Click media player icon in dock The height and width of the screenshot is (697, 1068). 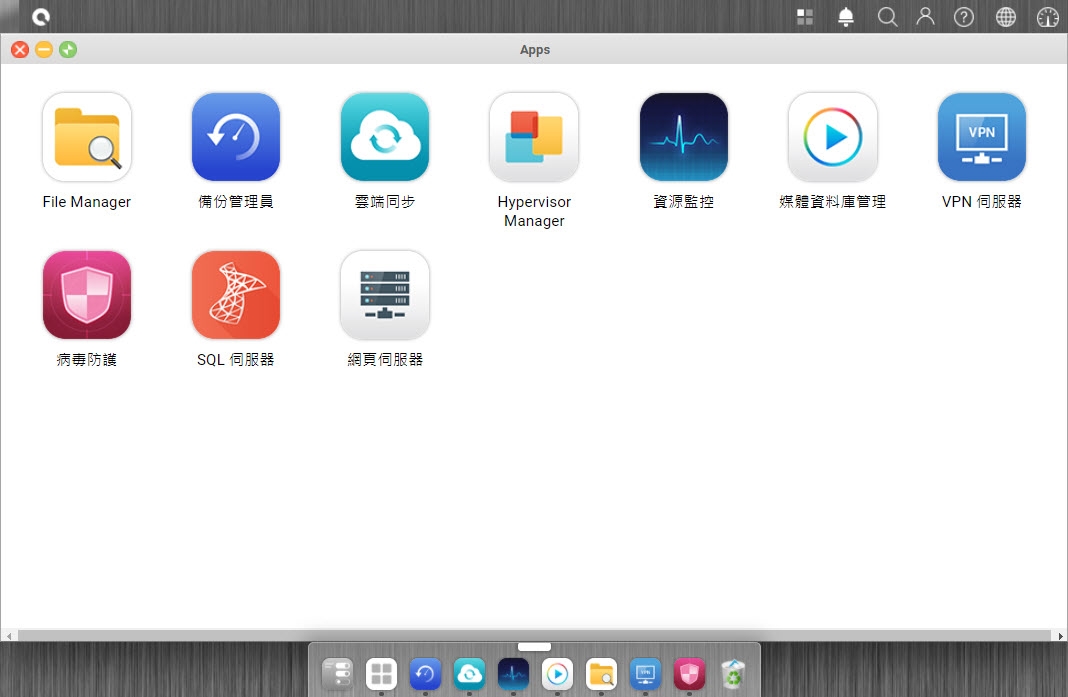pyautogui.click(x=557, y=674)
